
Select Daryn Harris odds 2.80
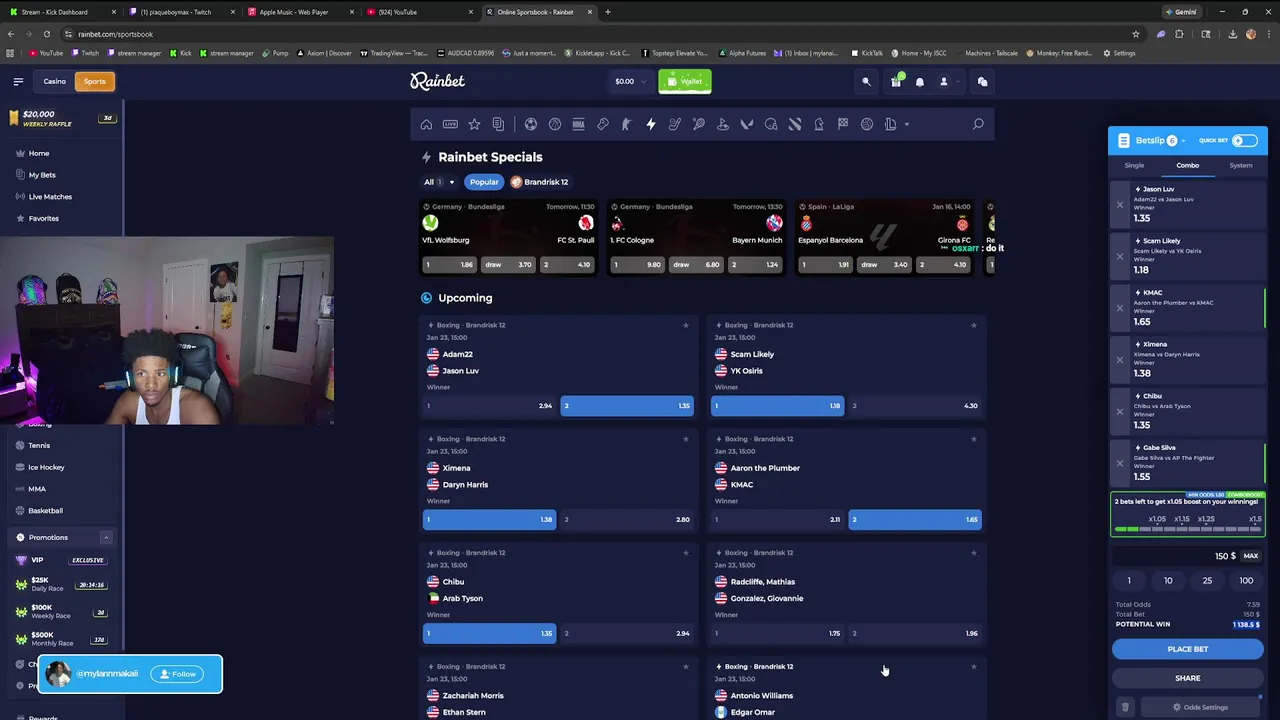click(627, 519)
